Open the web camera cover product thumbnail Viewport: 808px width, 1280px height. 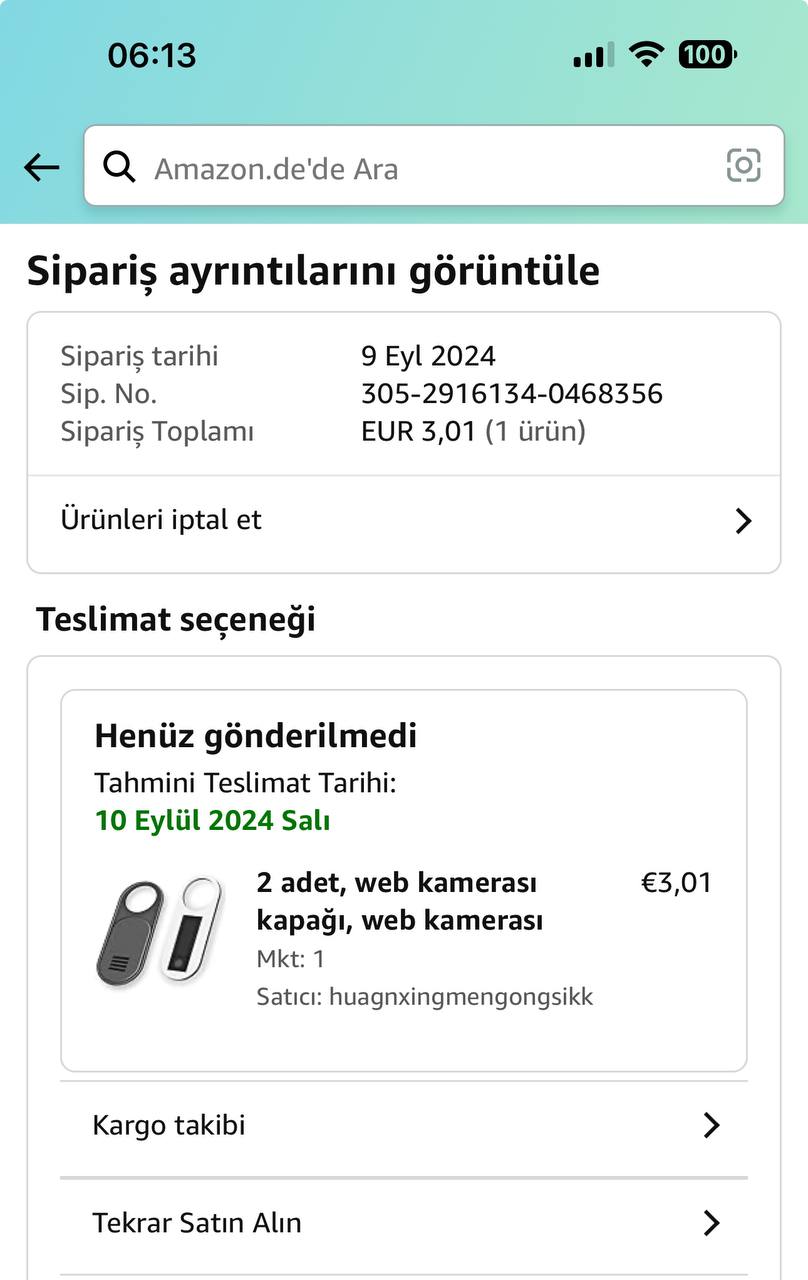pyautogui.click(x=160, y=932)
